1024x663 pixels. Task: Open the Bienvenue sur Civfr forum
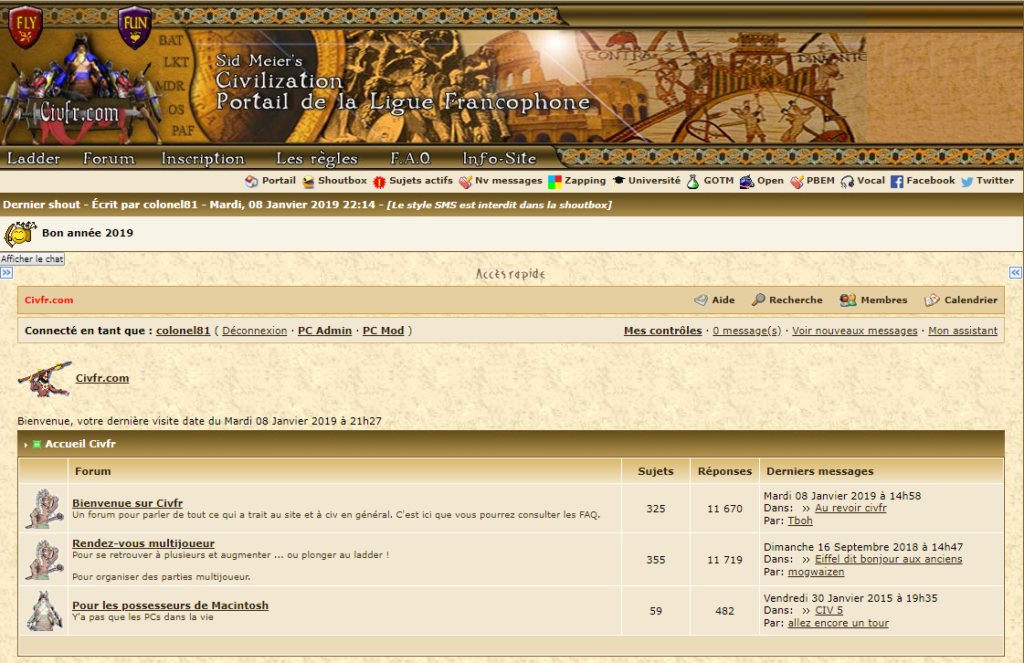click(x=127, y=503)
